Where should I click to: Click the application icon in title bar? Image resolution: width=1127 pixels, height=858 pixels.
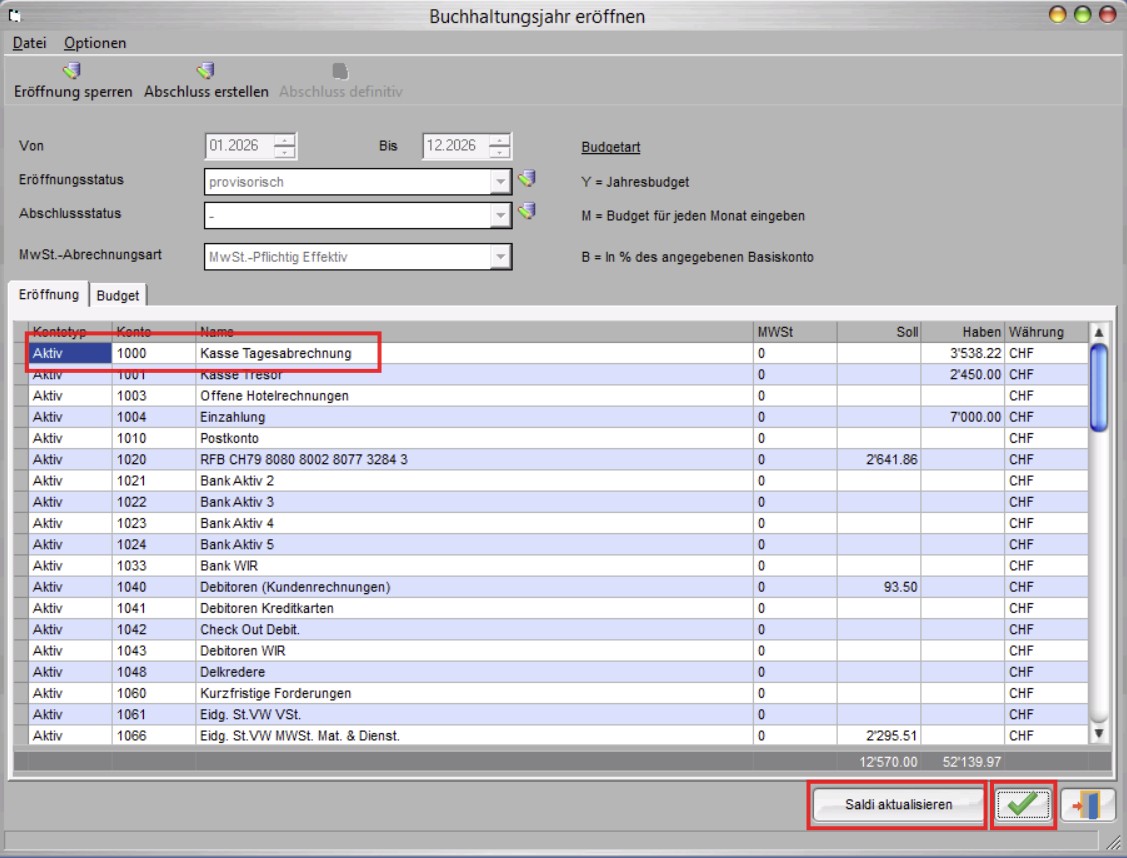pos(14,16)
